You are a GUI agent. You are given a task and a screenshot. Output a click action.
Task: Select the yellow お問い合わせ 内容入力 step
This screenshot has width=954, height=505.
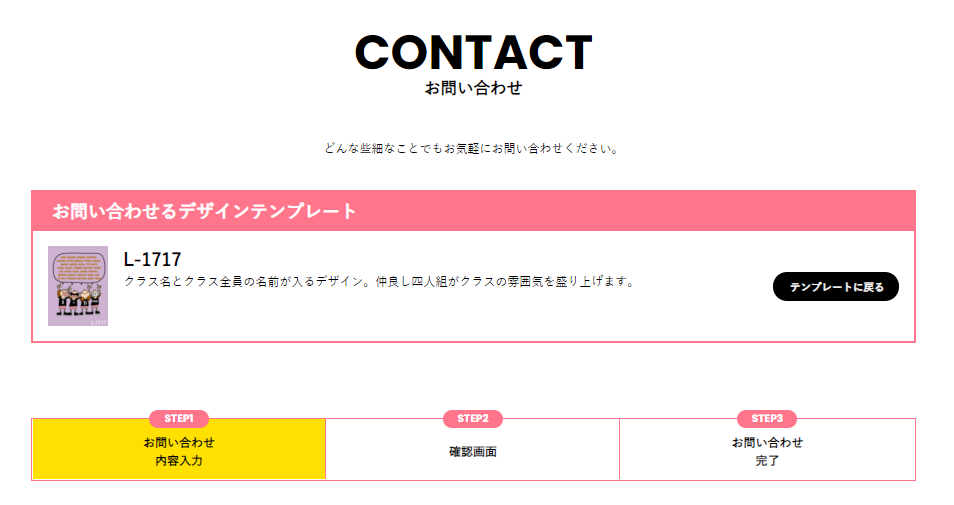coord(179,452)
